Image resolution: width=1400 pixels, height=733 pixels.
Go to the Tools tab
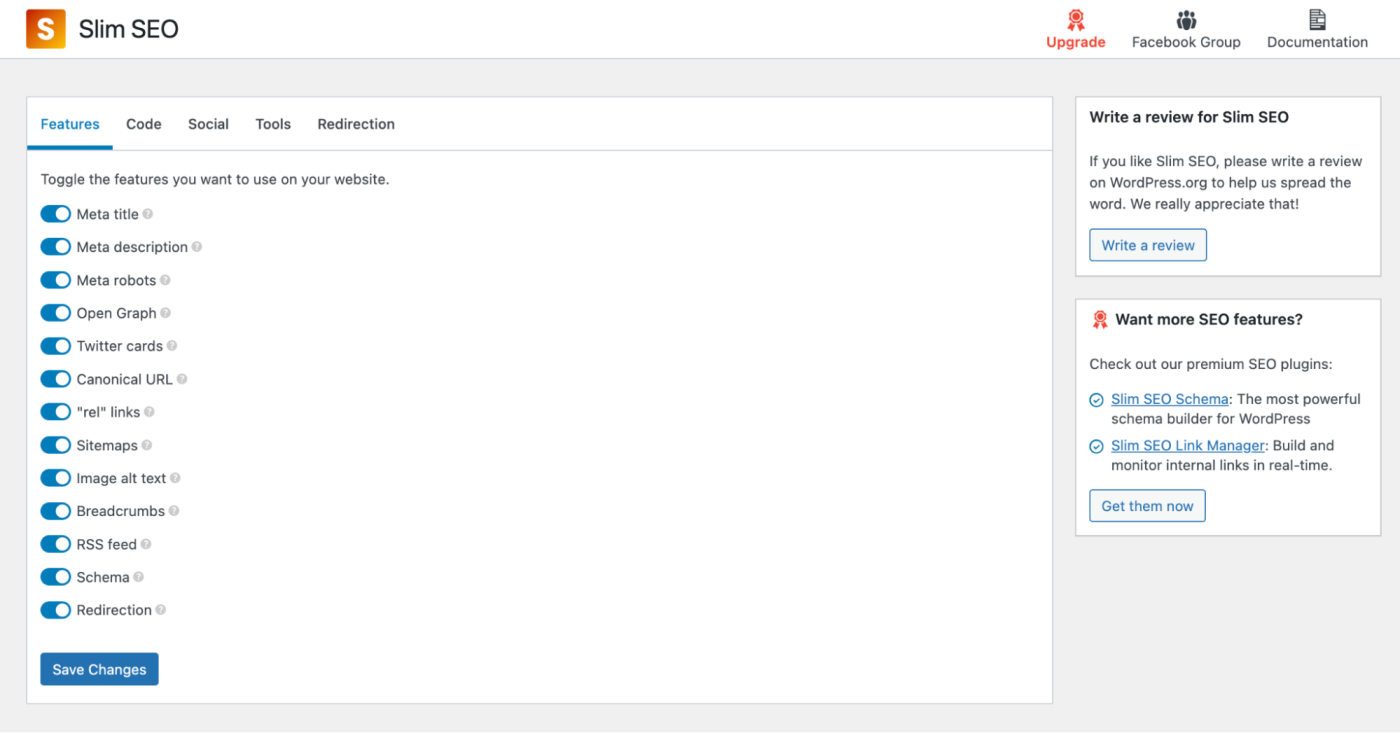[273, 124]
